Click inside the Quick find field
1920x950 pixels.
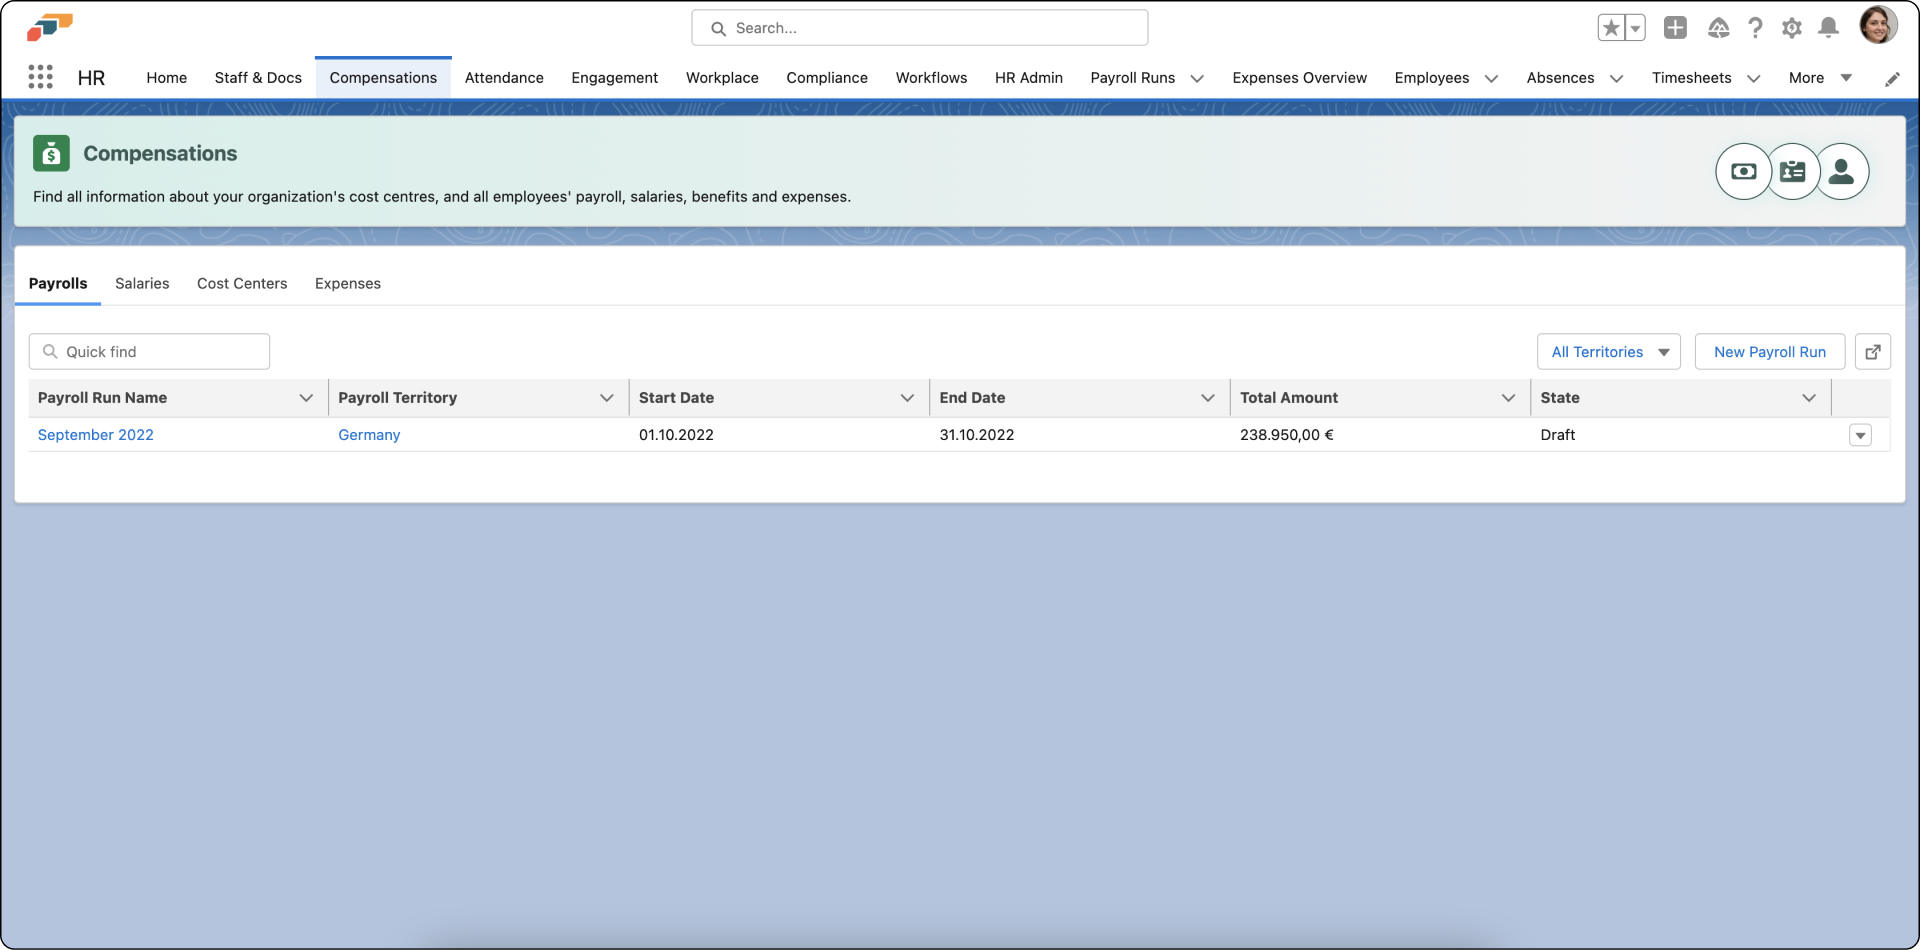click(x=148, y=351)
